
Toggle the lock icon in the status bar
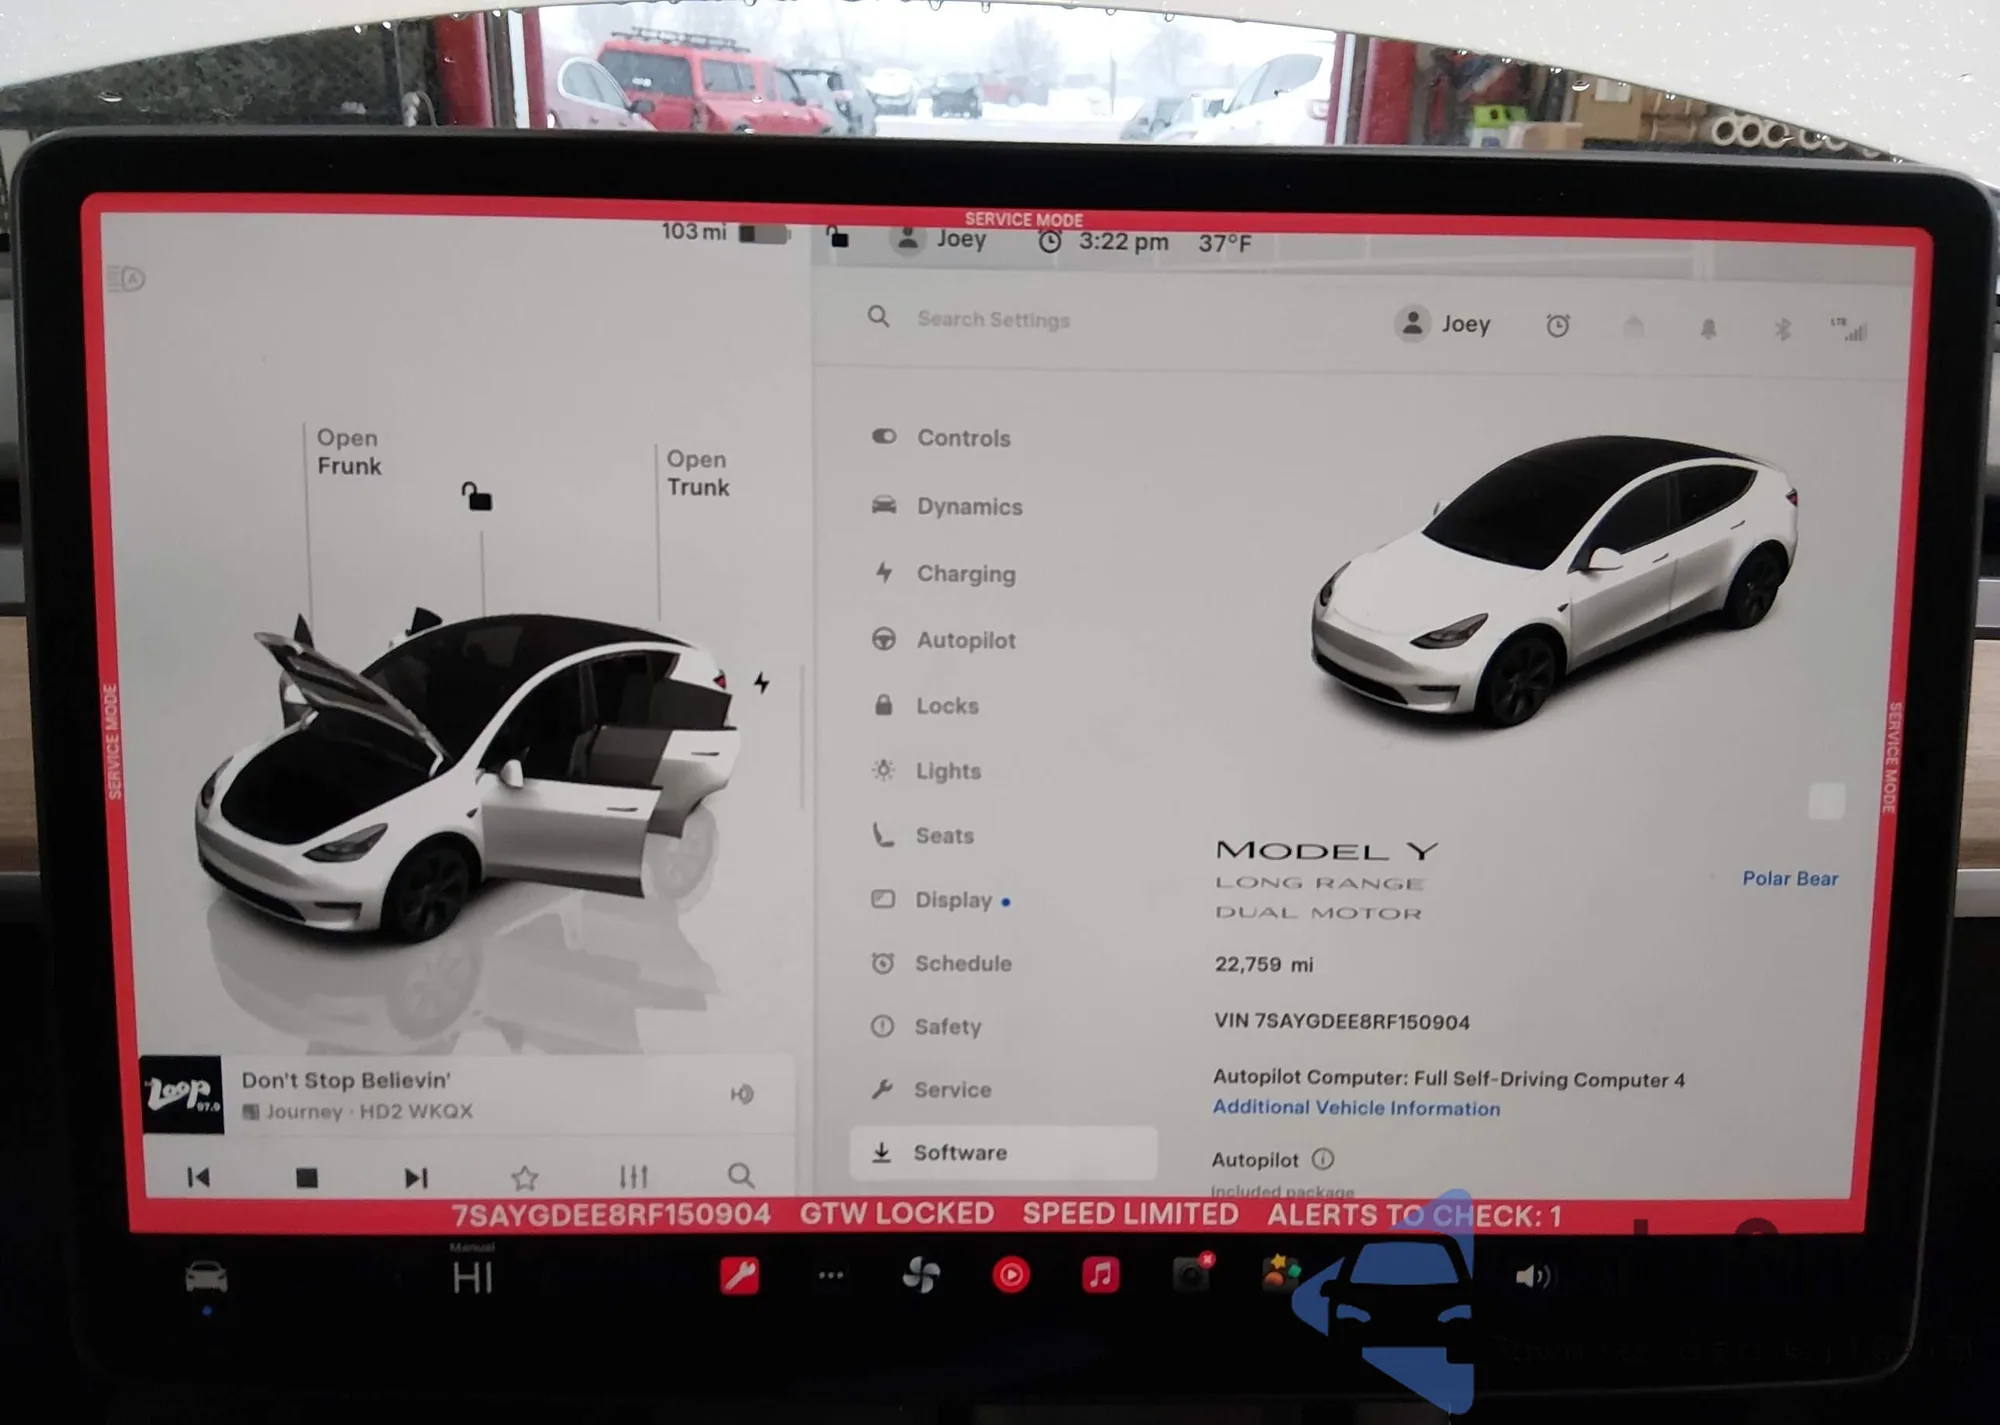tap(838, 238)
